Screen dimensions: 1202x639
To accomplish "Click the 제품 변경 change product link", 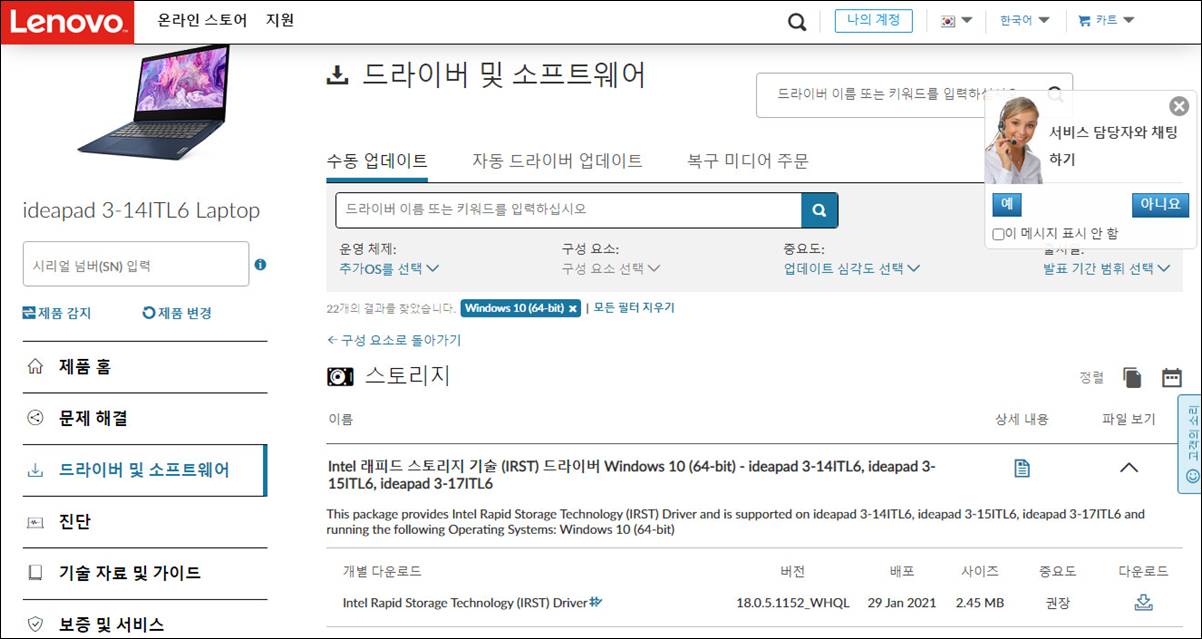I will [177, 313].
